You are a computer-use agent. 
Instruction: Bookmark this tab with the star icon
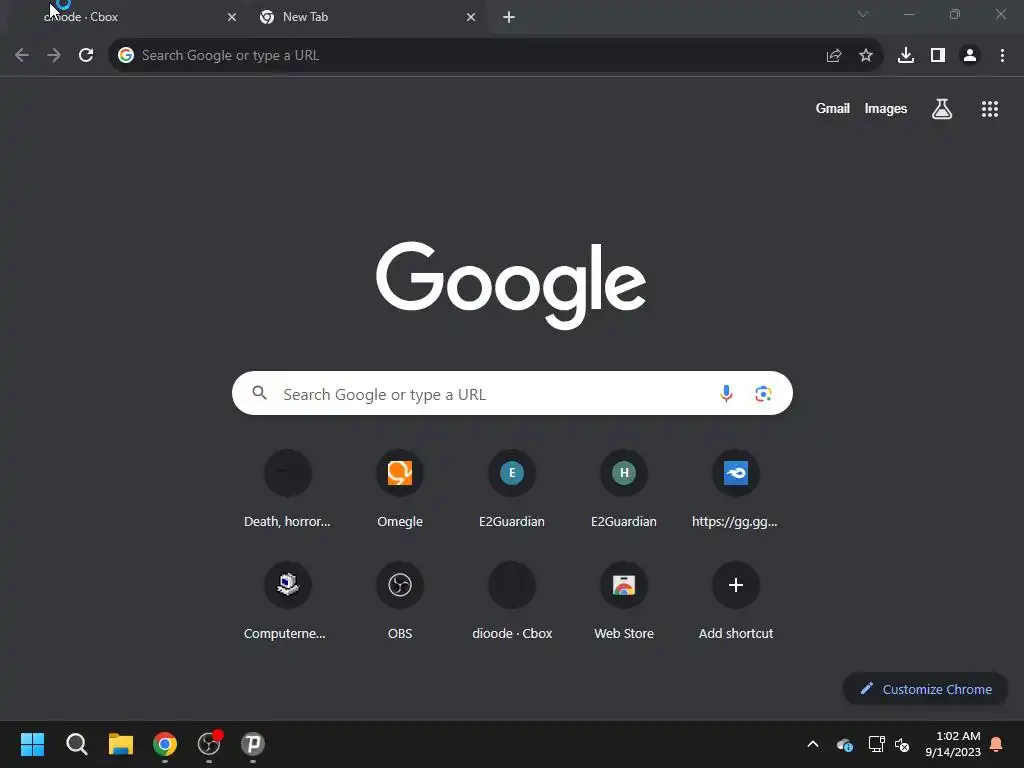pyautogui.click(x=866, y=56)
